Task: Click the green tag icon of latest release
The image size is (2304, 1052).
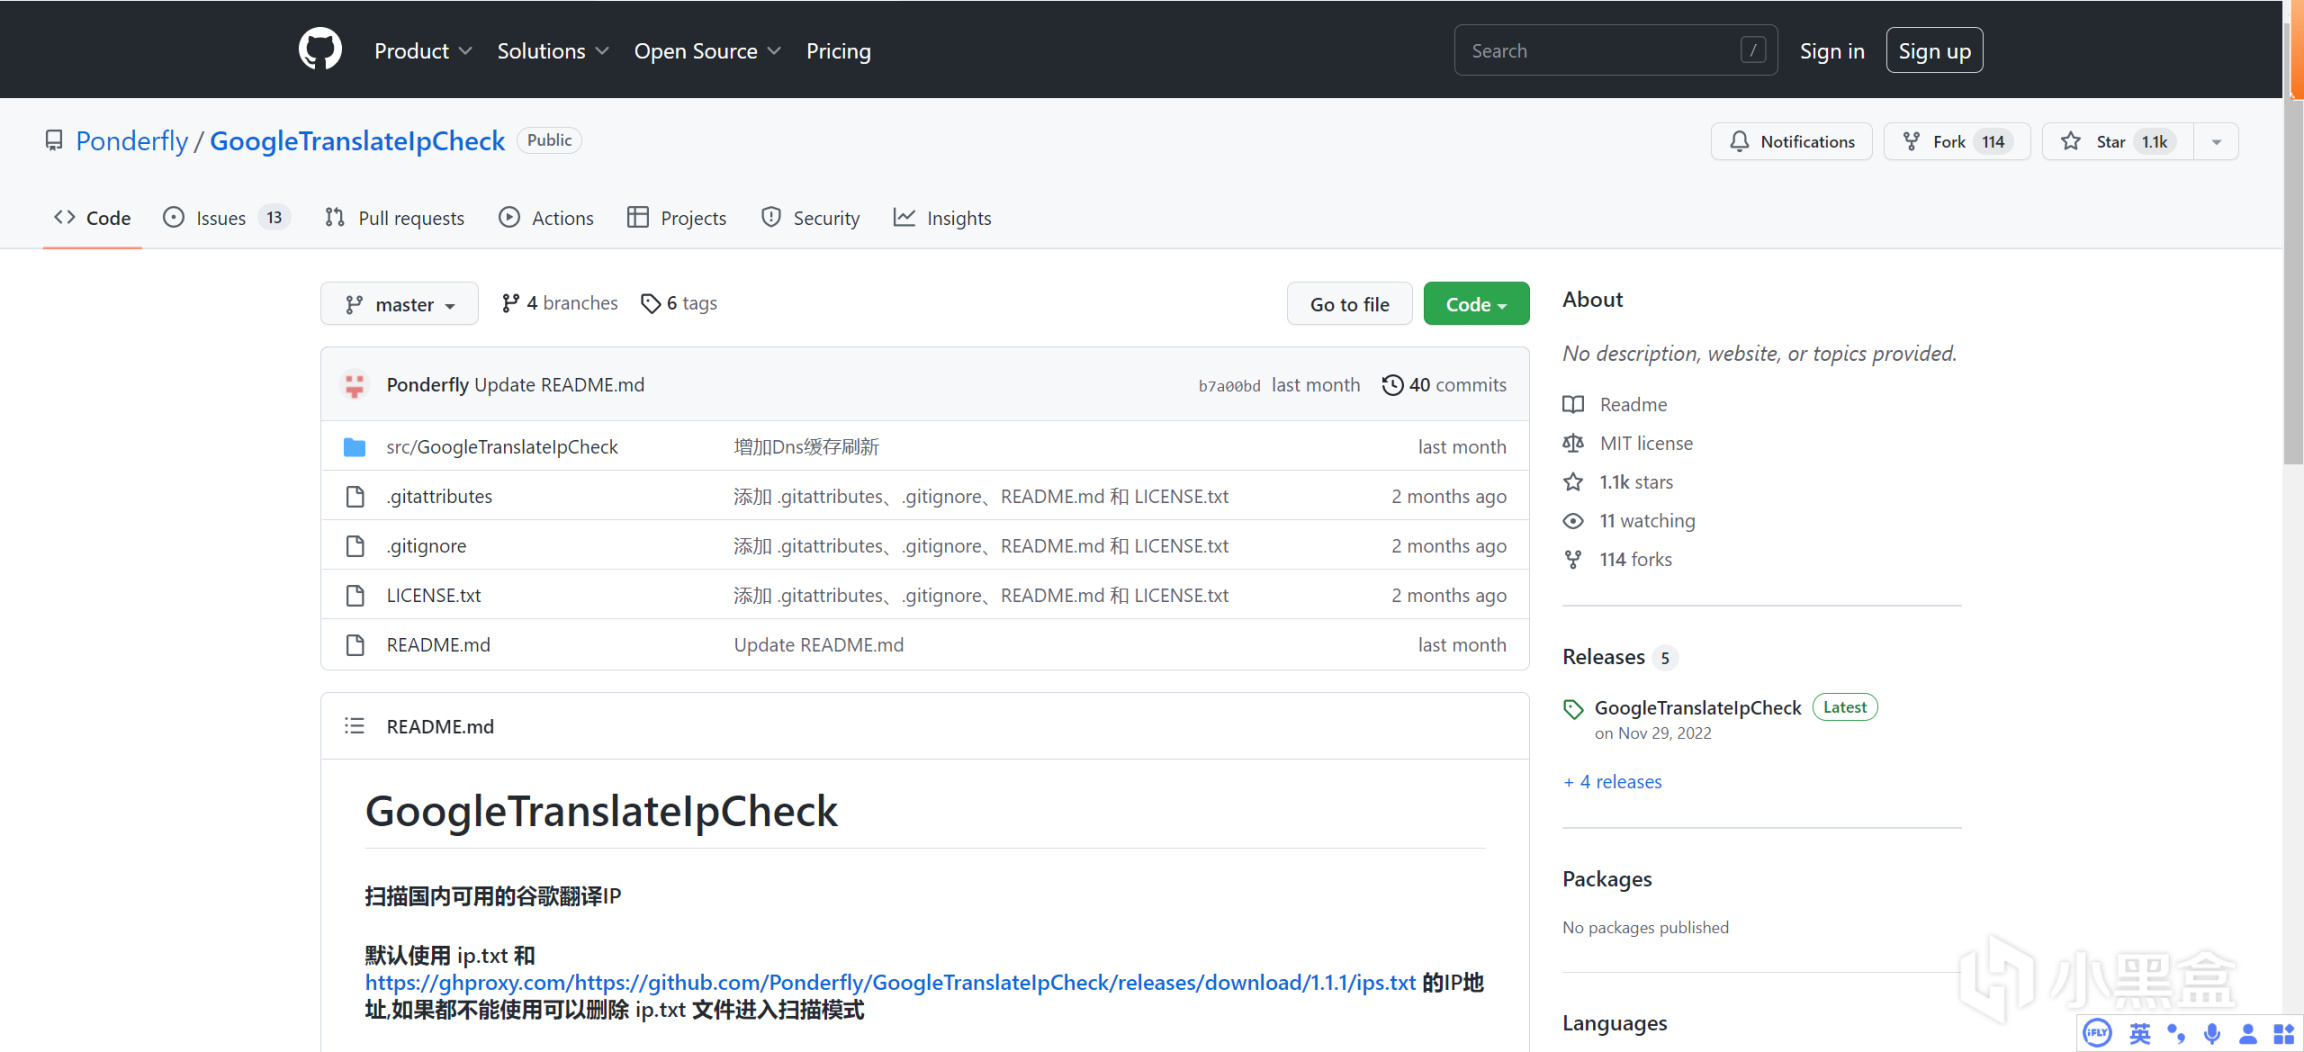Action: (1573, 709)
